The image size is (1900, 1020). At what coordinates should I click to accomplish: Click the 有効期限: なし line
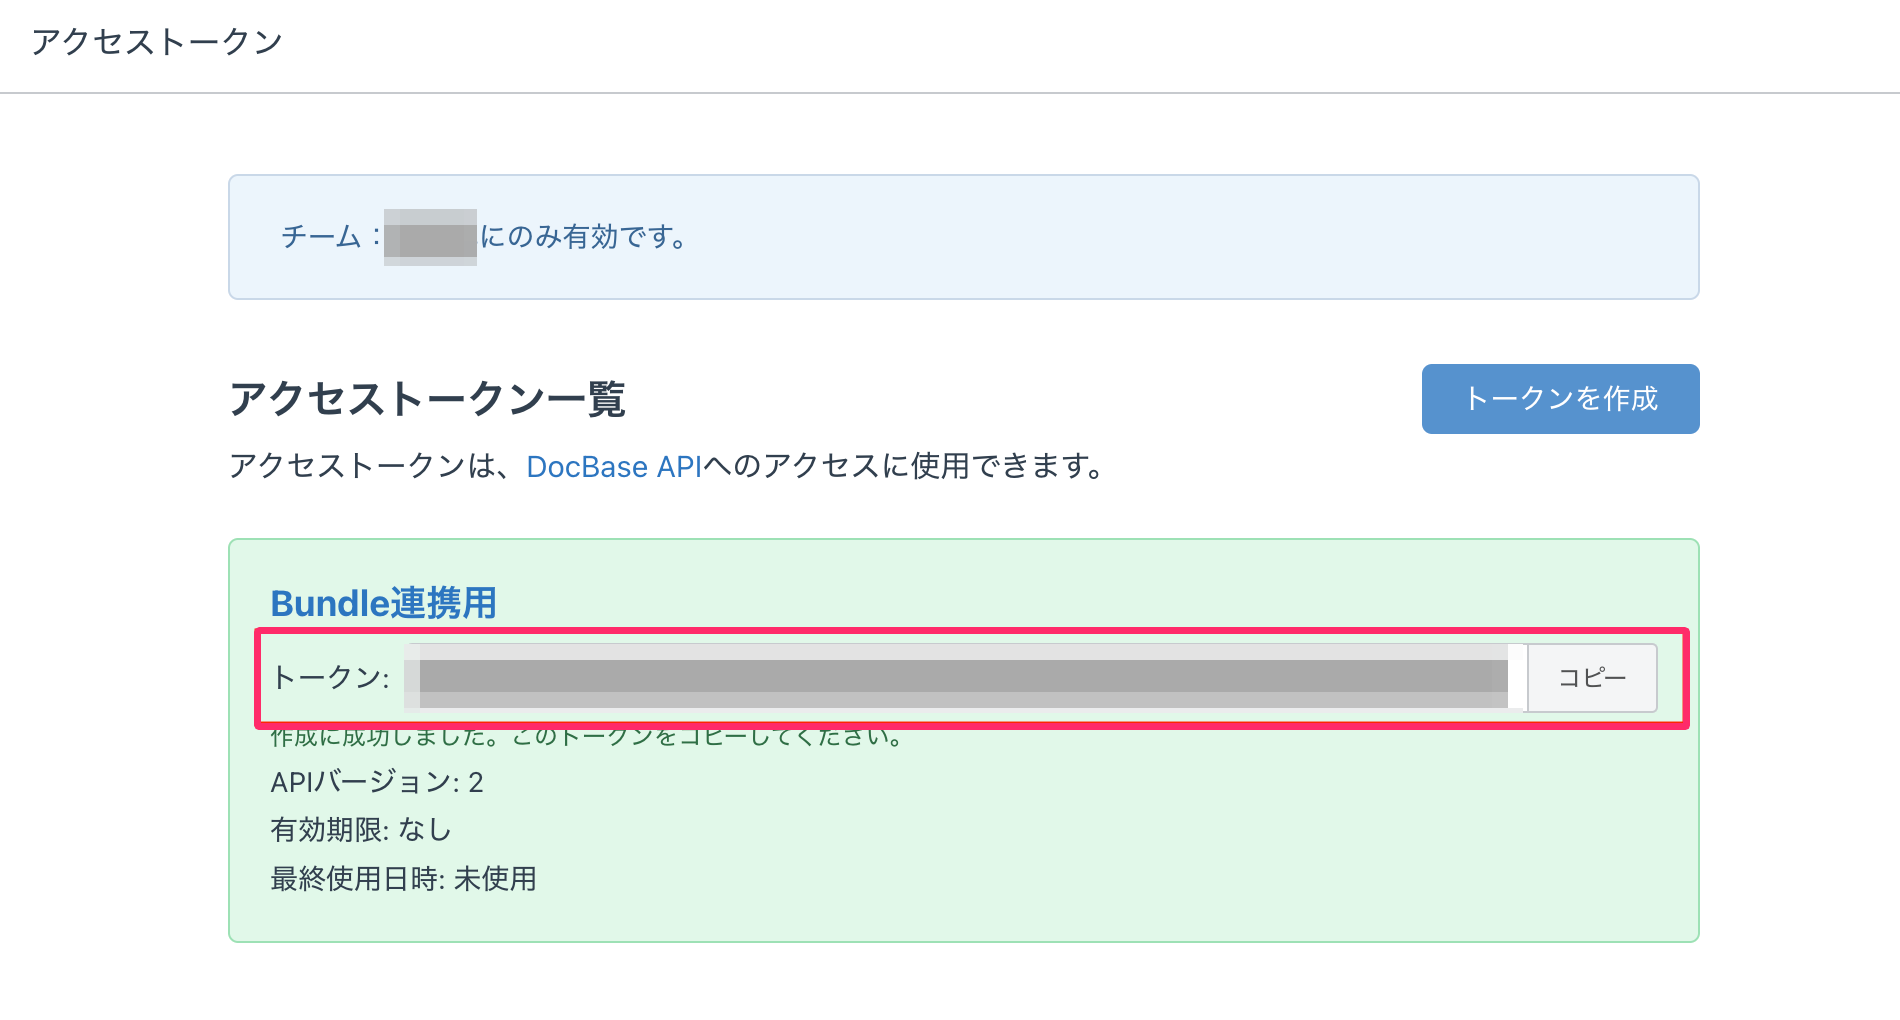click(361, 830)
